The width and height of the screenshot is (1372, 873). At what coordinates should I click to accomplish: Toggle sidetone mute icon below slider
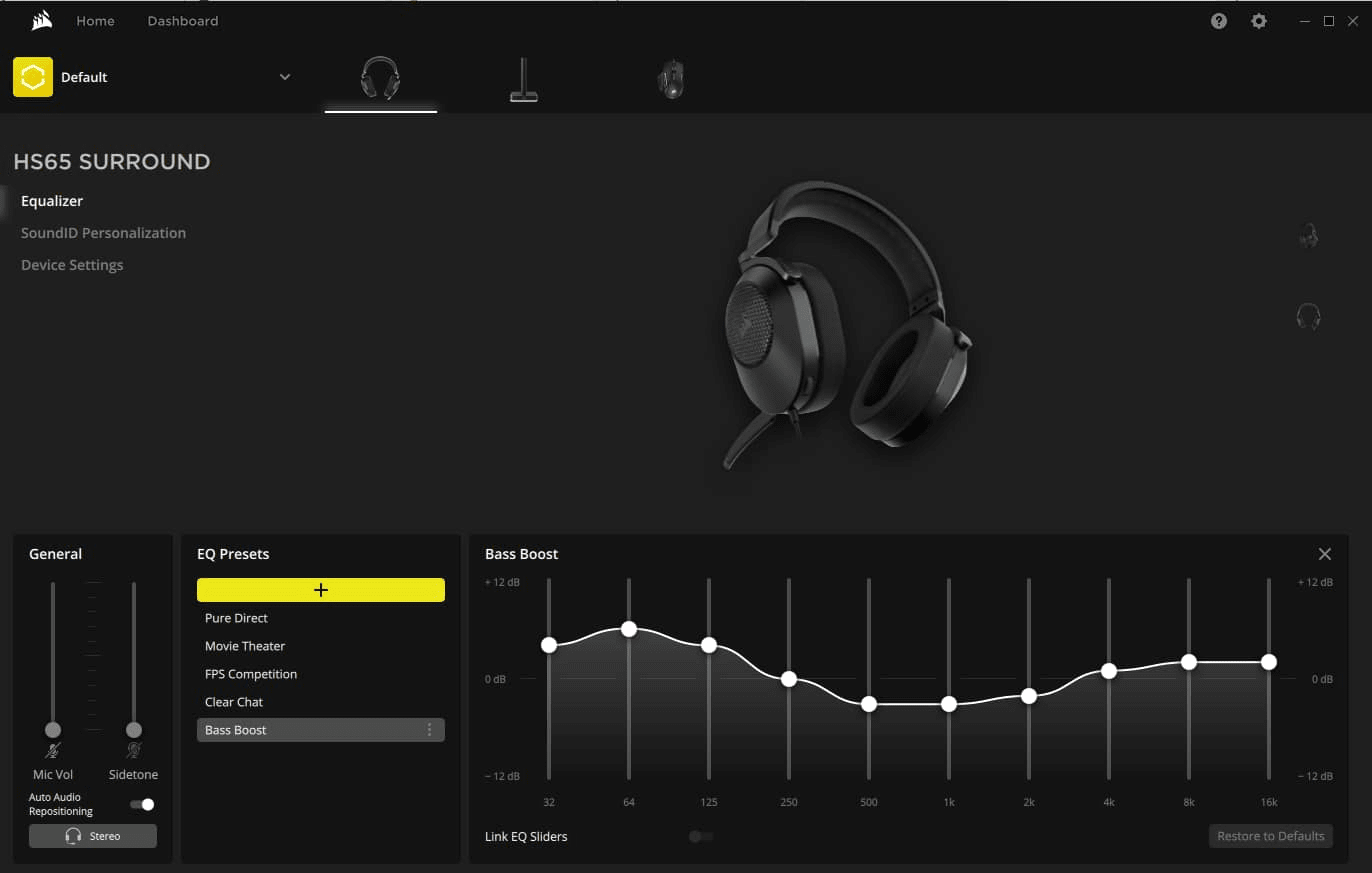tap(134, 750)
